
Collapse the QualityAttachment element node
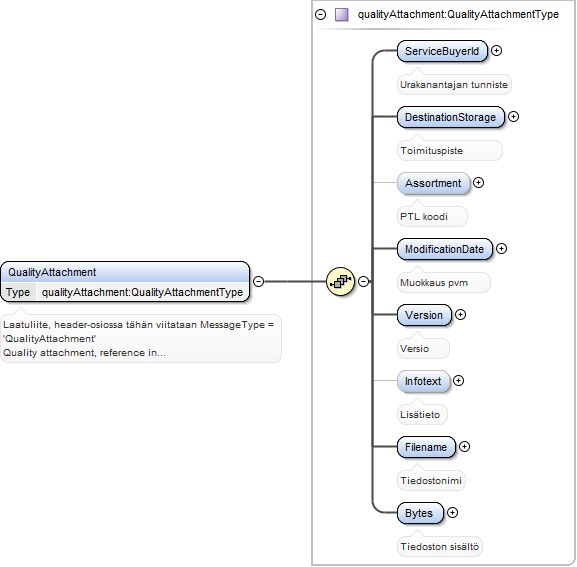[x=259, y=281]
